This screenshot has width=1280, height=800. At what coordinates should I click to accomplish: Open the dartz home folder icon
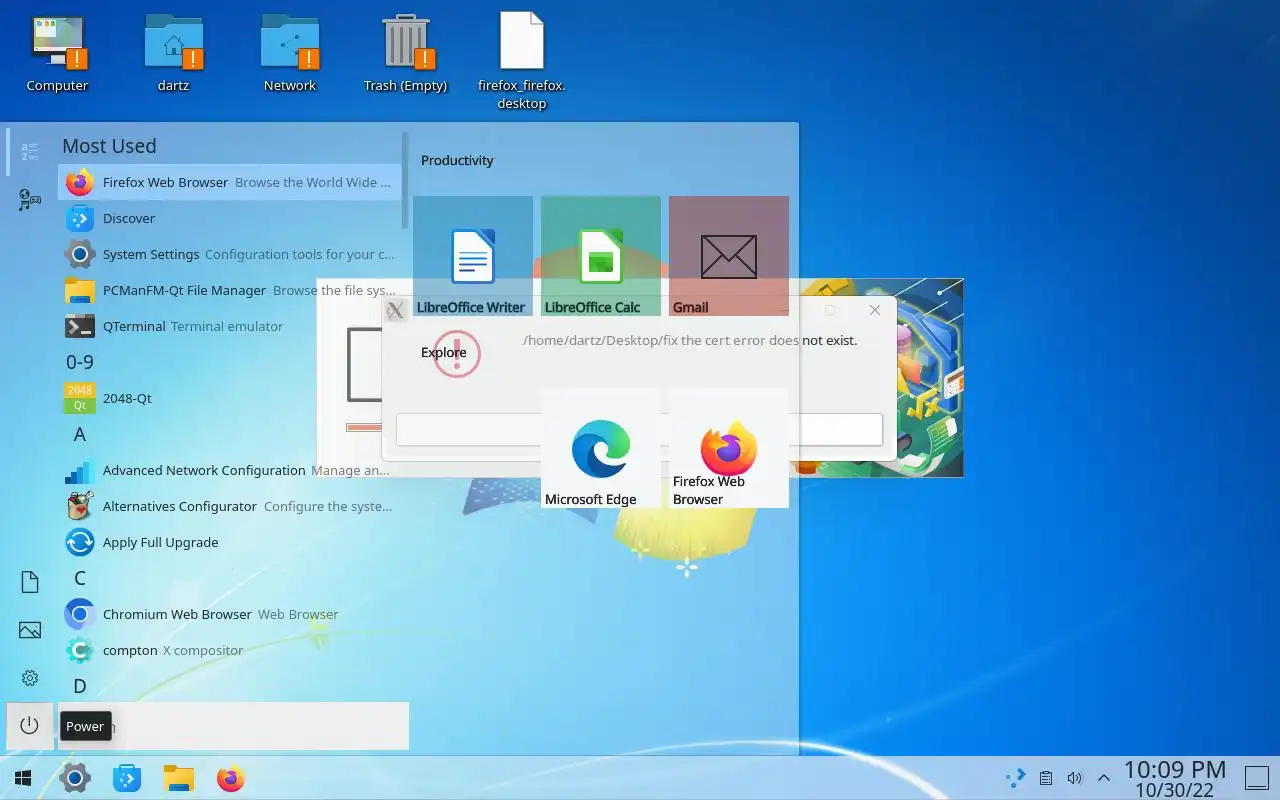pos(173,52)
